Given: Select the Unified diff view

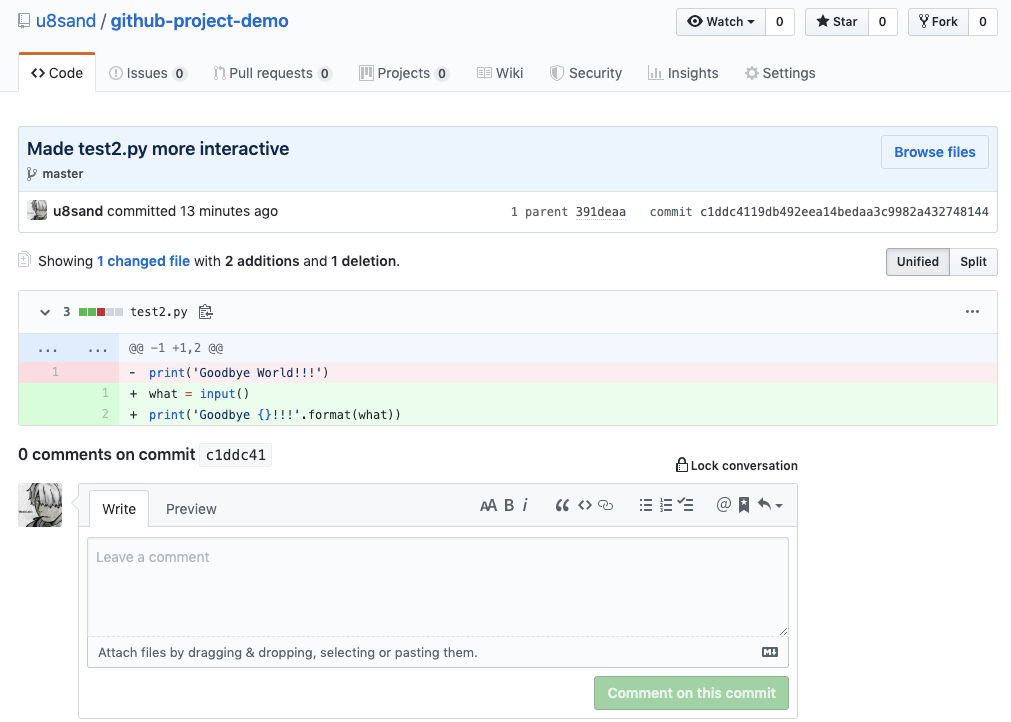Looking at the screenshot, I should point(917,262).
